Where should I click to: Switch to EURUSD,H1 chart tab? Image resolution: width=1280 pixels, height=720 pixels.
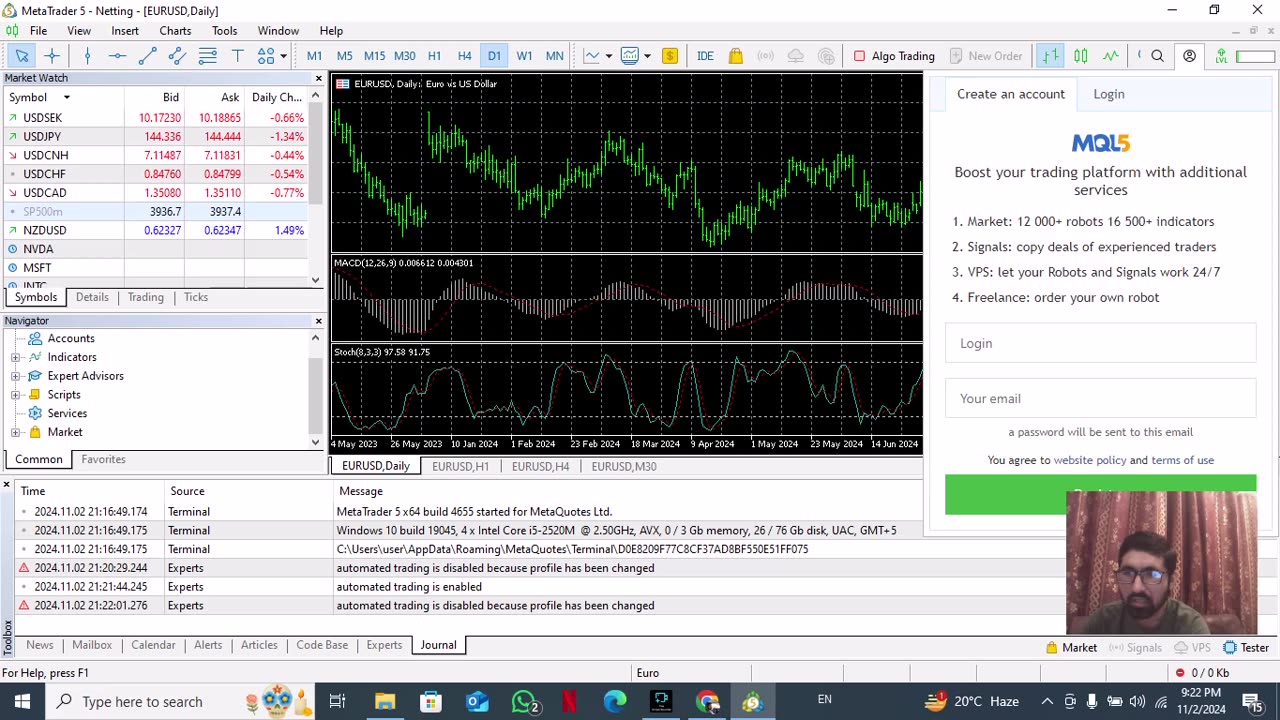coord(460,466)
